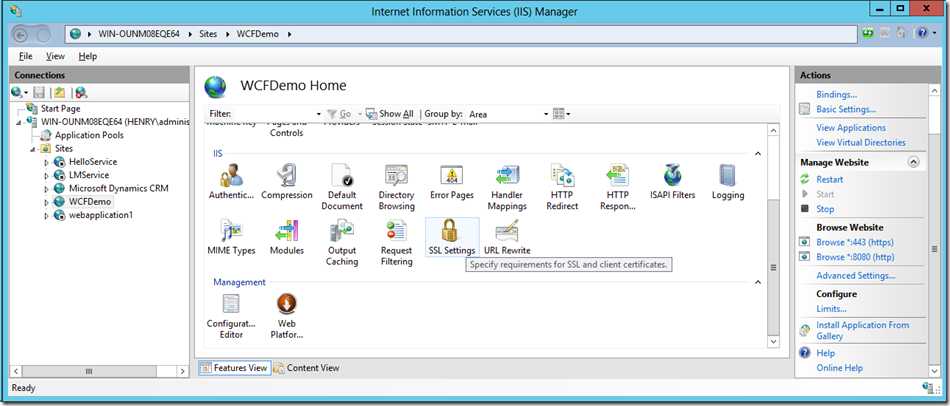Open the Authentication feature icon

(x=231, y=182)
